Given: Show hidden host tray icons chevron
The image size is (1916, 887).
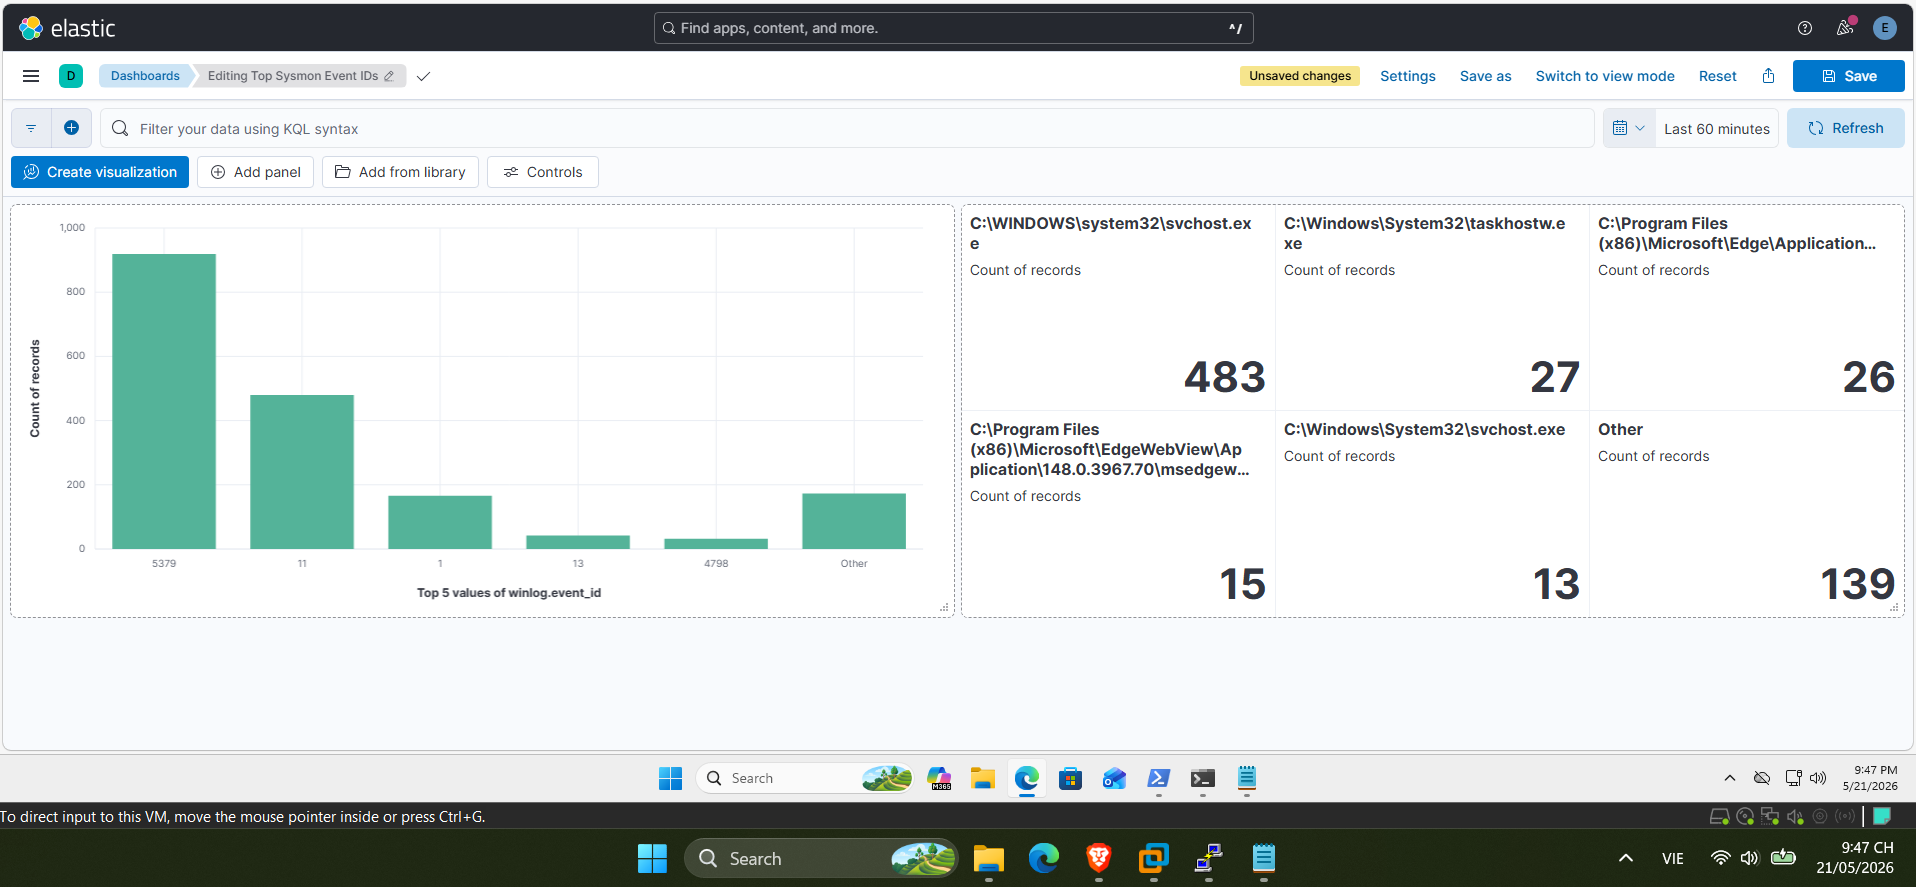Looking at the screenshot, I should [1626, 858].
